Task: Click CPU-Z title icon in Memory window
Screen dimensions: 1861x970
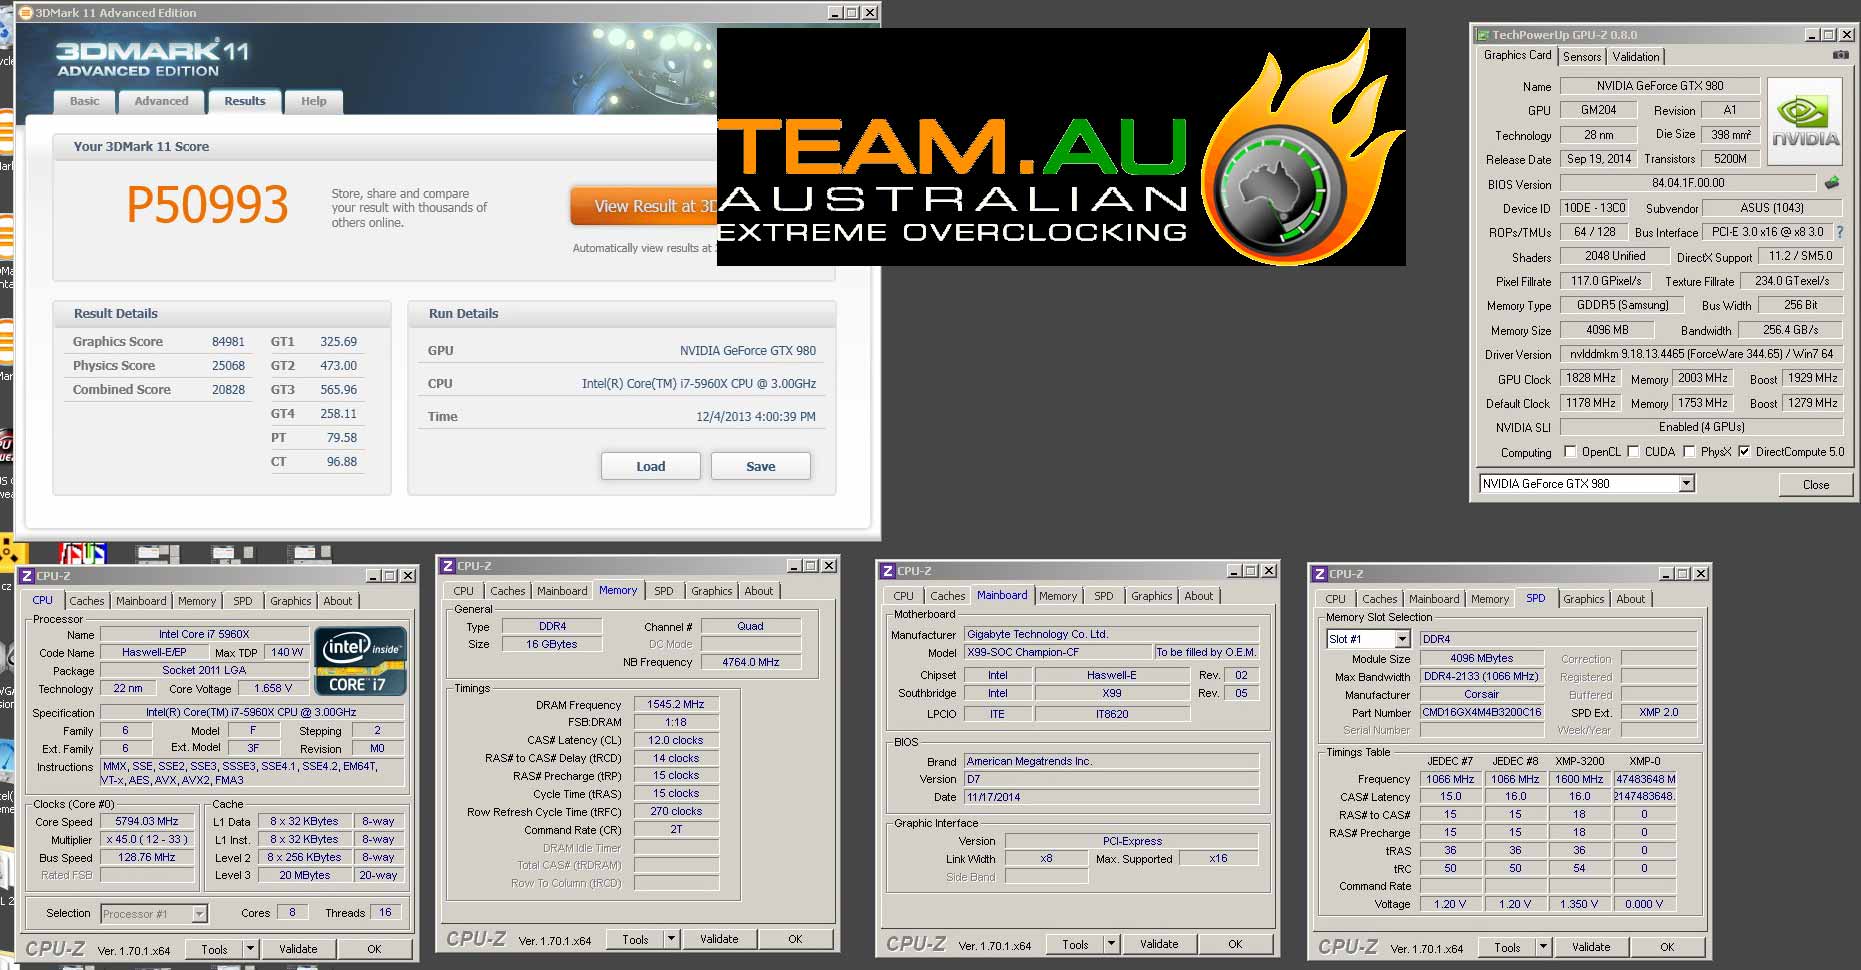Action: coord(448,566)
